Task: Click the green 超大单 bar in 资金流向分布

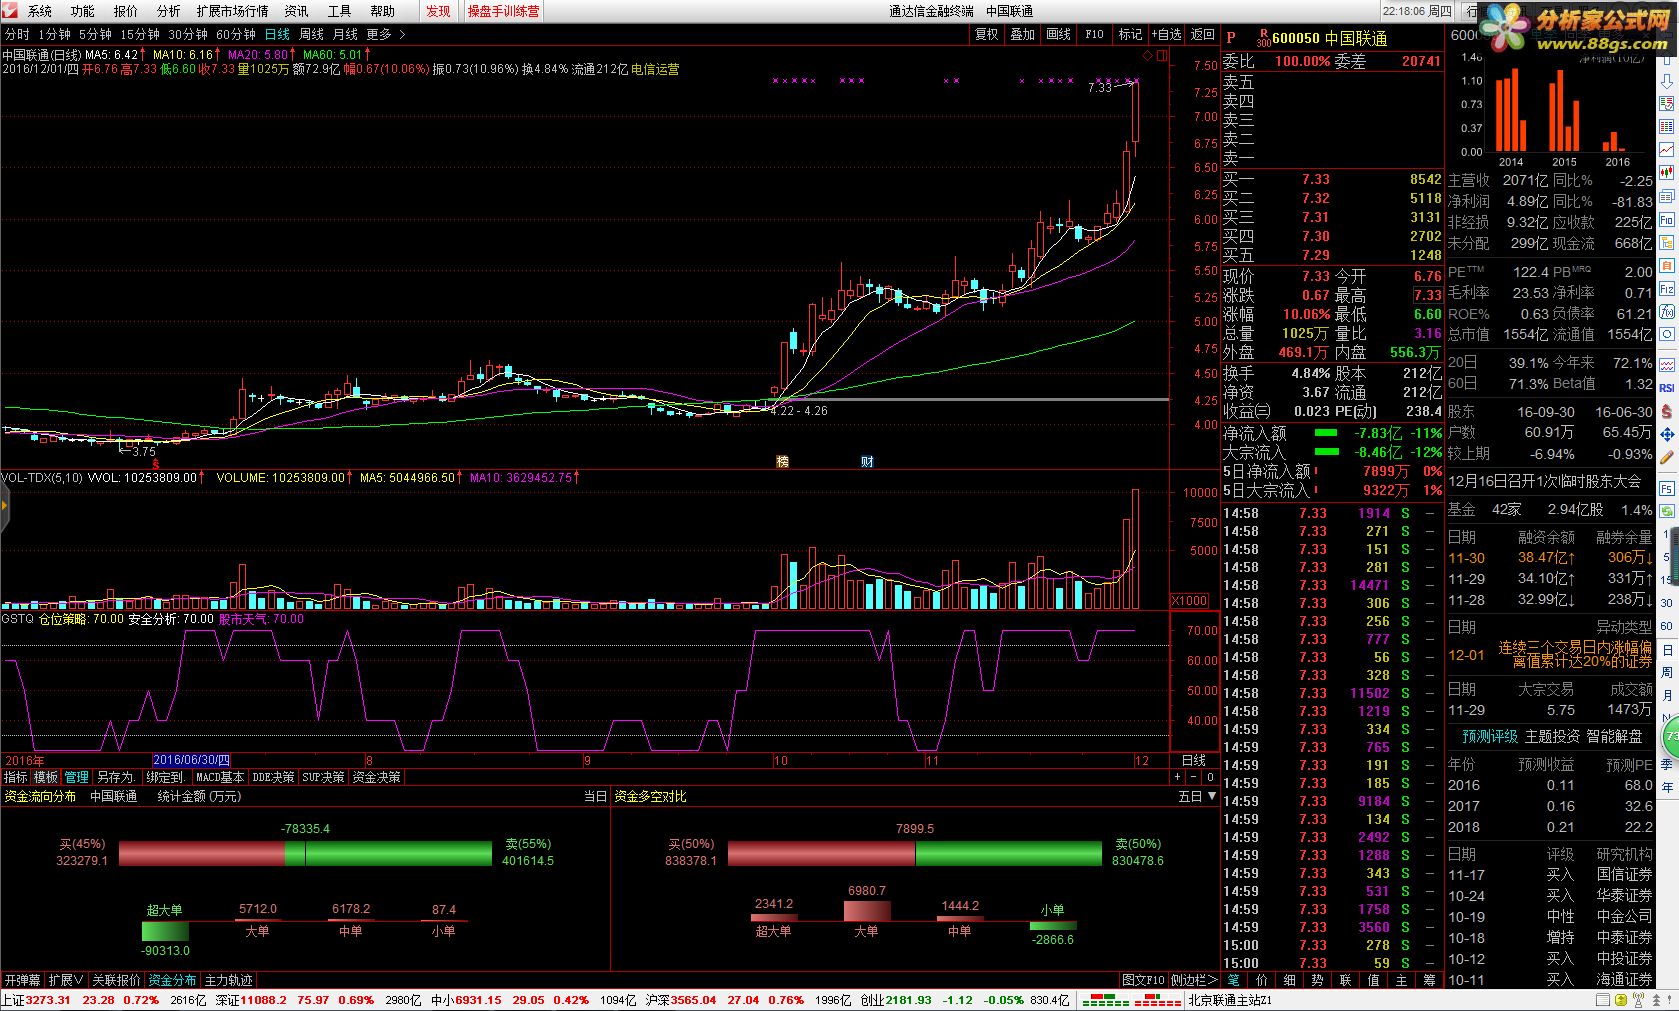Action: coord(165,931)
